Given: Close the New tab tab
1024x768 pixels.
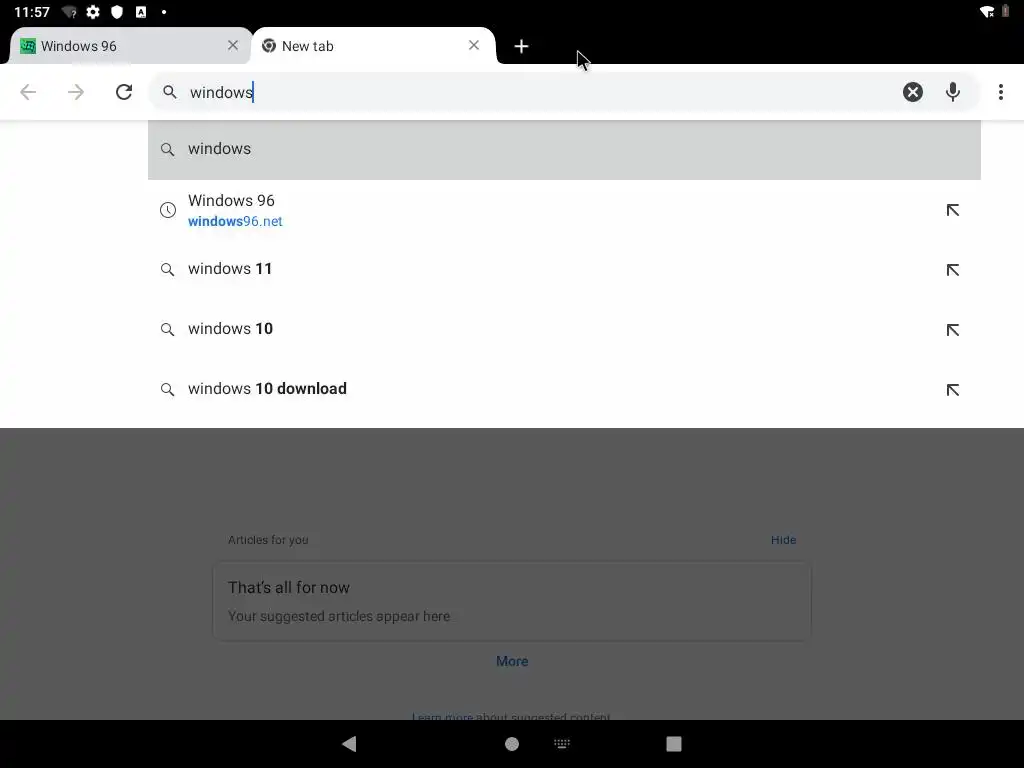Looking at the screenshot, I should 473,45.
